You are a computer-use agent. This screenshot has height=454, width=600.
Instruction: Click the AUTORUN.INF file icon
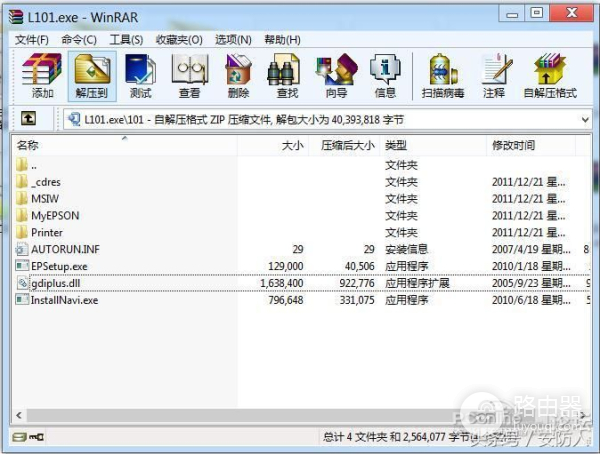coord(22,249)
